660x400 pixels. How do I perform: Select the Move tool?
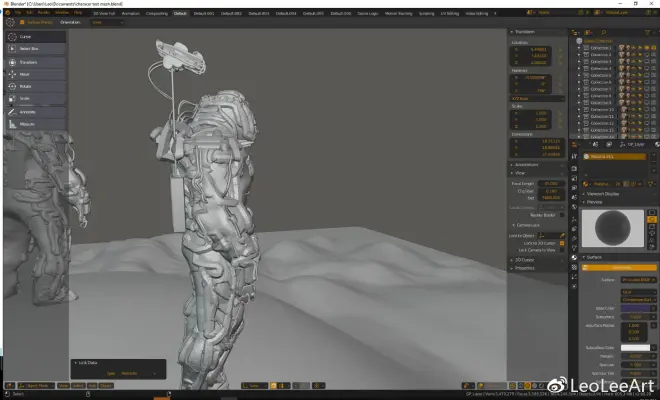(x=36, y=75)
